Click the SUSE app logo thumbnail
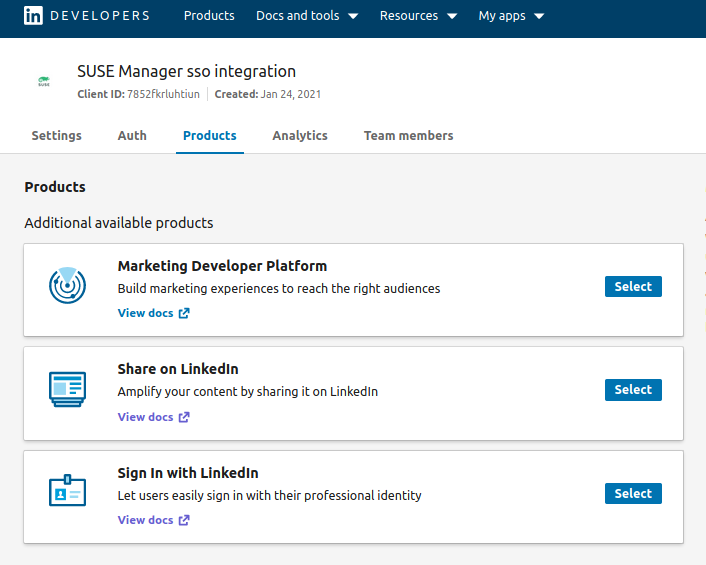Image resolution: width=706 pixels, height=565 pixels. 44,82
